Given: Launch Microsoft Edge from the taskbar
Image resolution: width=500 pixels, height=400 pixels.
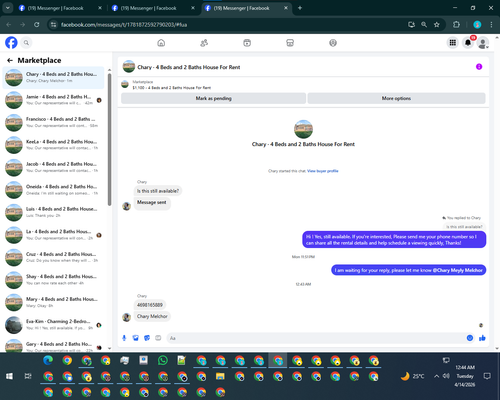Looking at the screenshot, I should (48, 360).
